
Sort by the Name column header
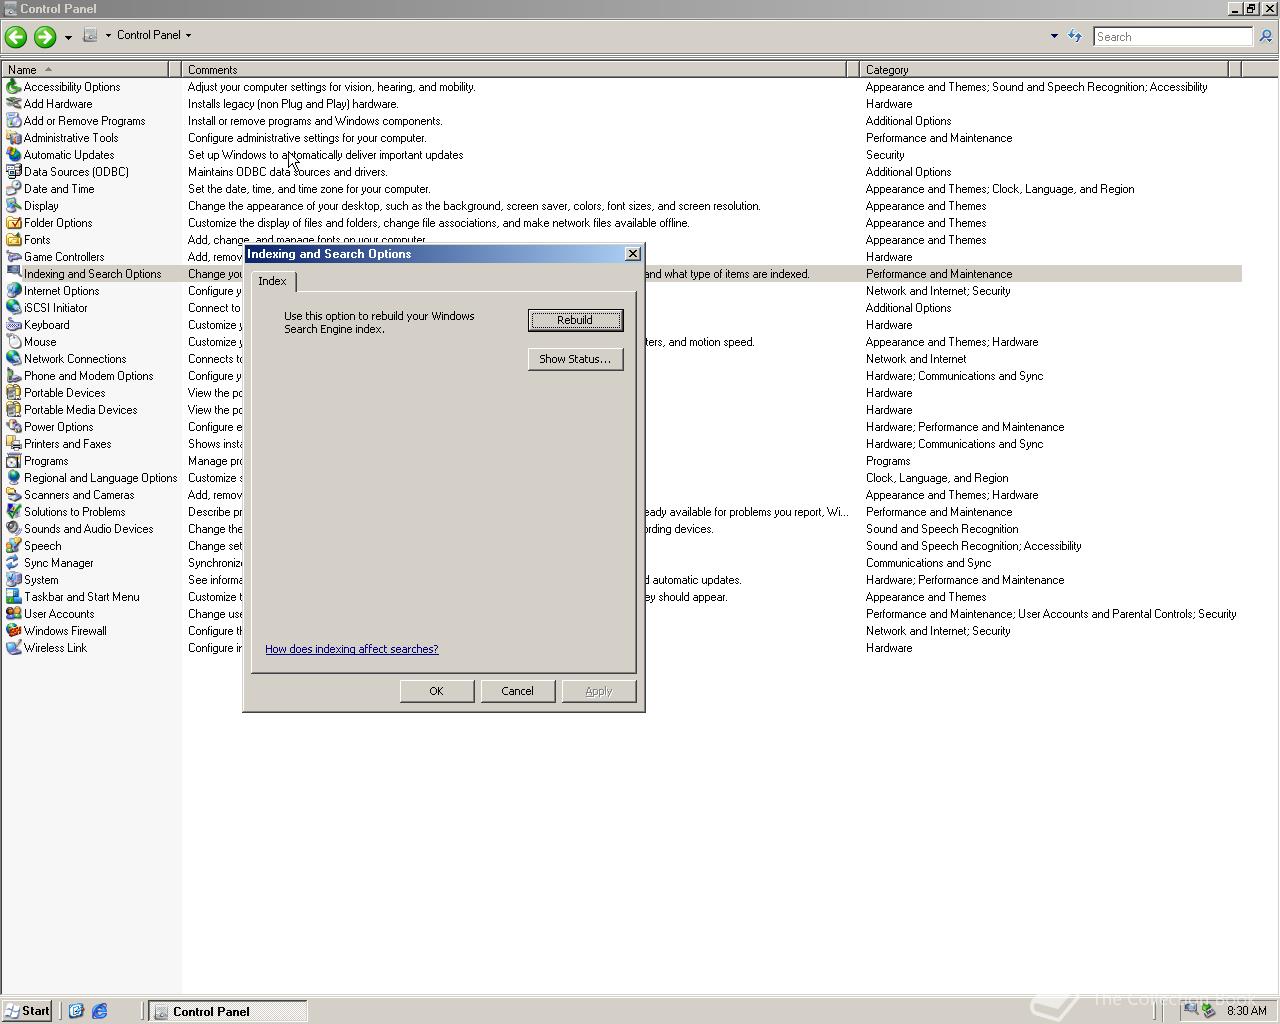pos(86,70)
